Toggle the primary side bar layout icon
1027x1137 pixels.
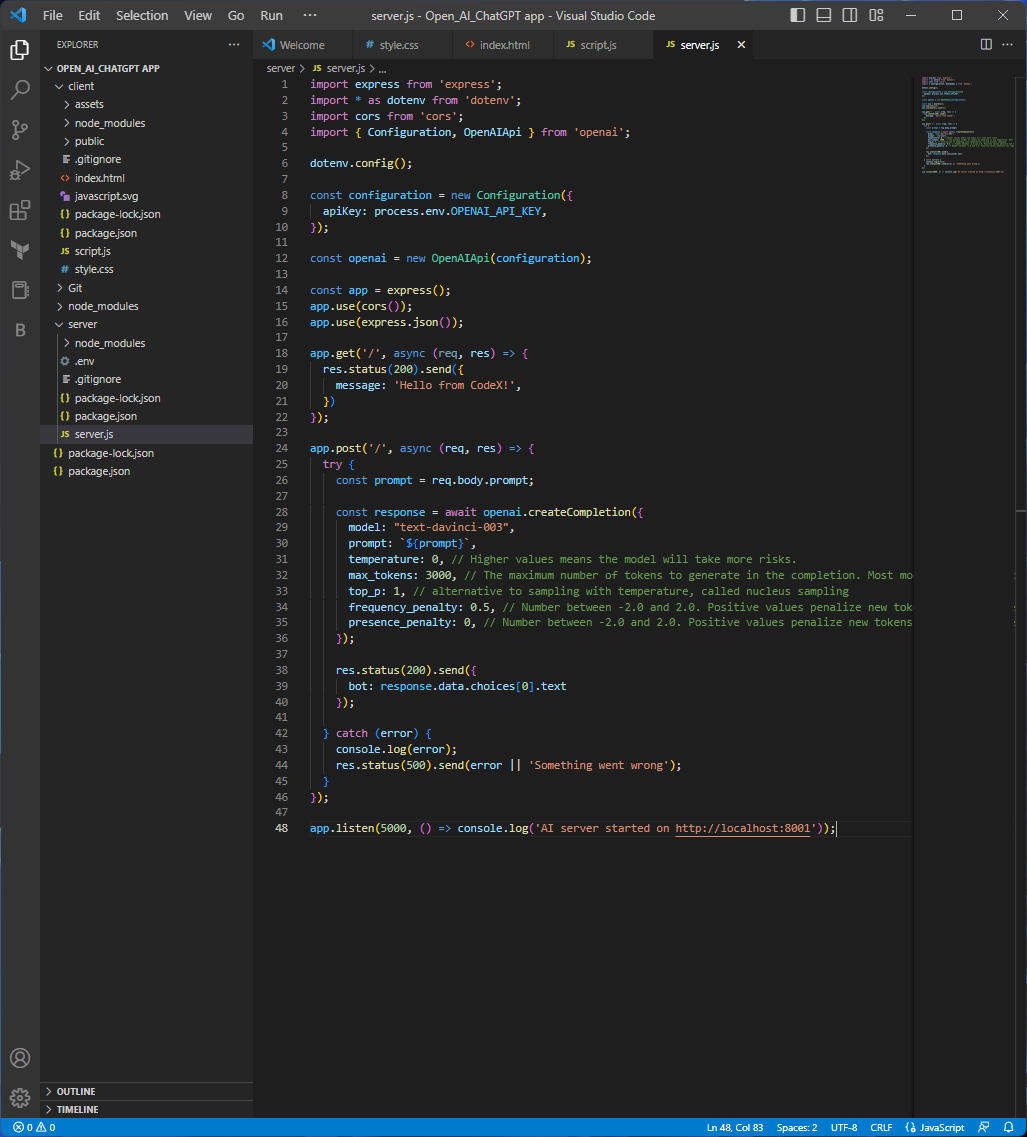coord(797,15)
